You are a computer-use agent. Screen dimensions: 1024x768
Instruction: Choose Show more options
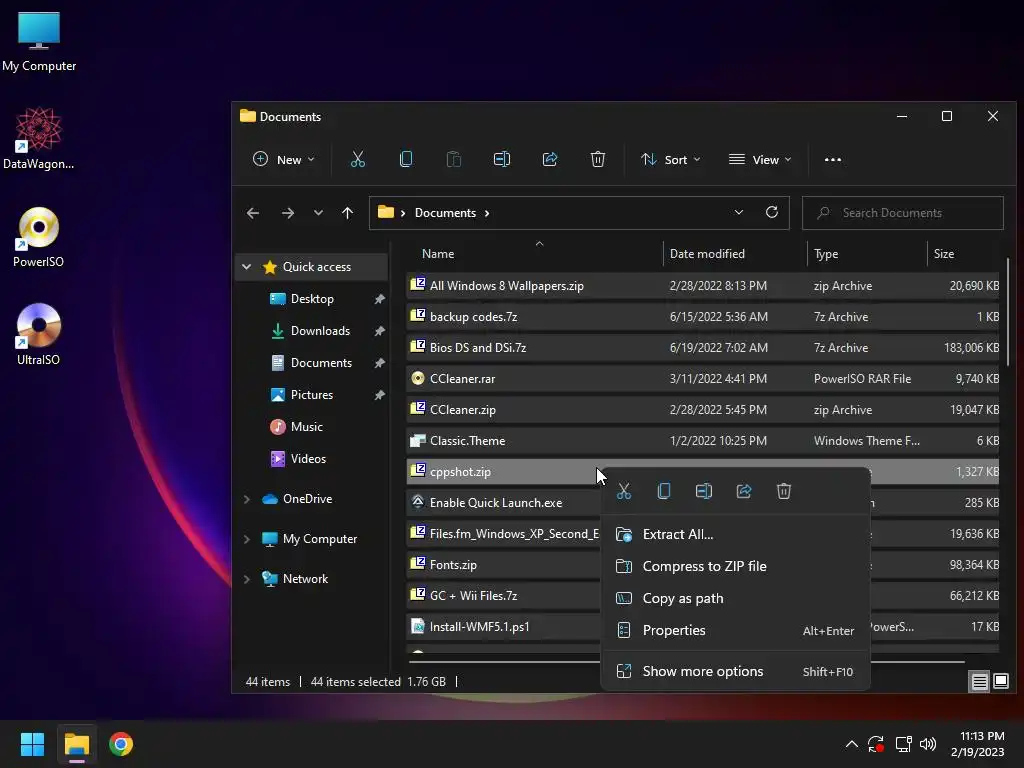pos(735,671)
